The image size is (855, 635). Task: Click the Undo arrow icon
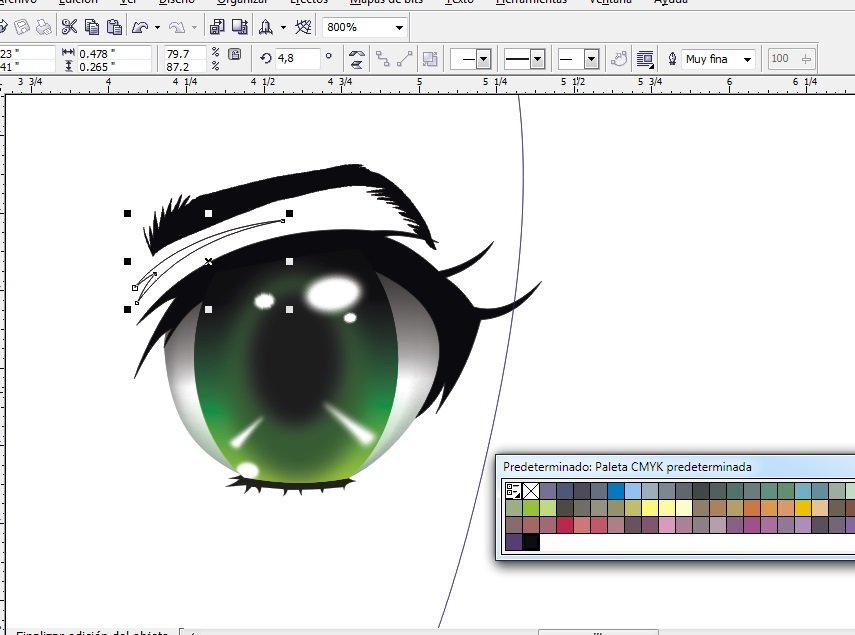coord(140,27)
